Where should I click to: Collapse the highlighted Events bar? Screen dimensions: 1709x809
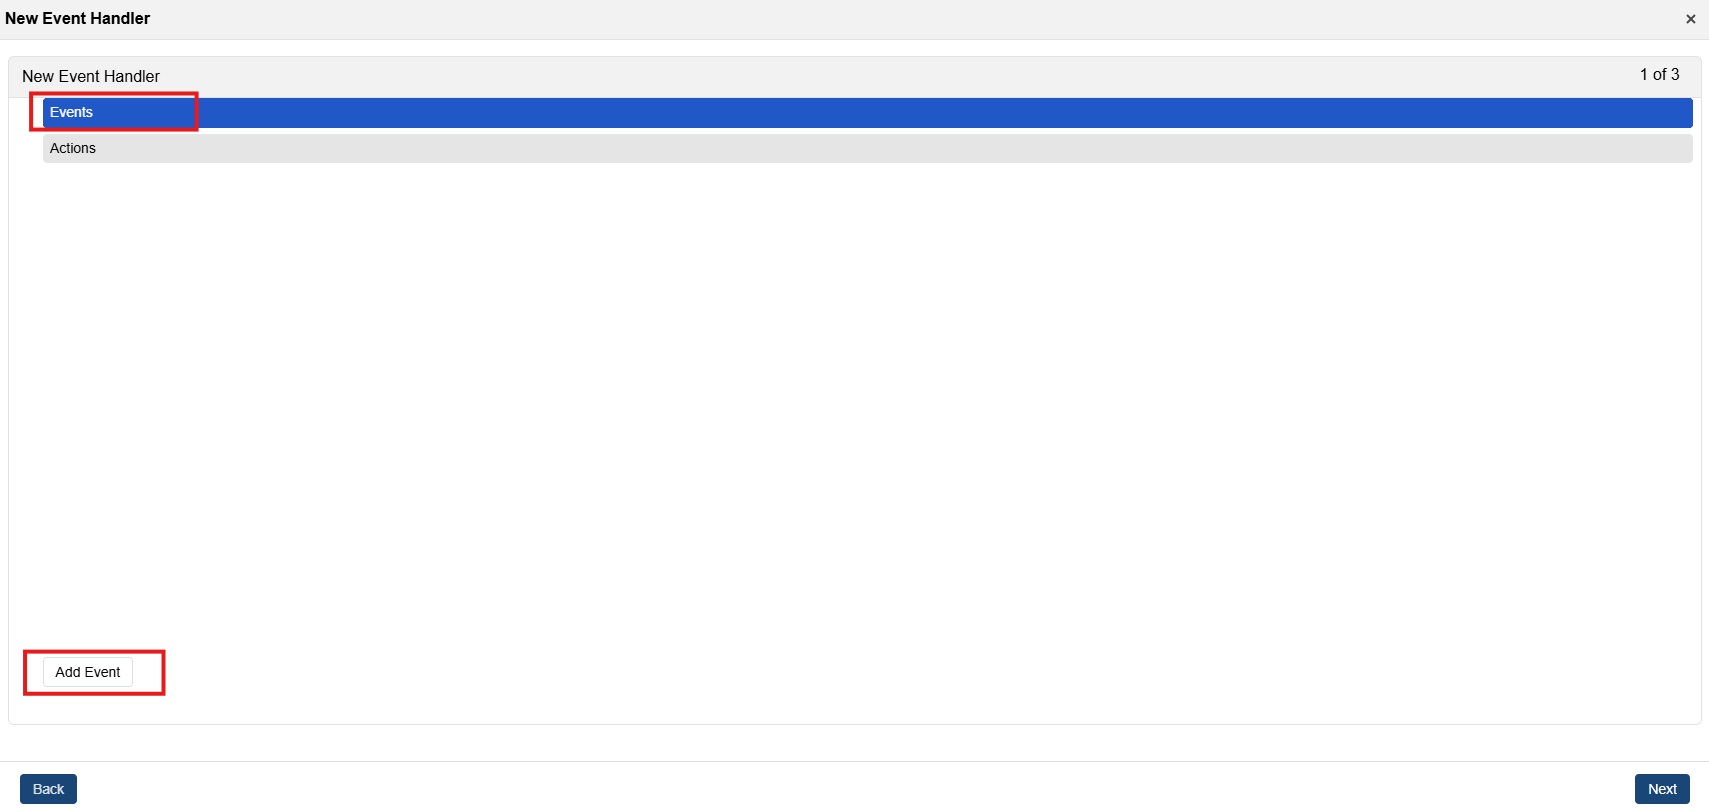(x=866, y=113)
